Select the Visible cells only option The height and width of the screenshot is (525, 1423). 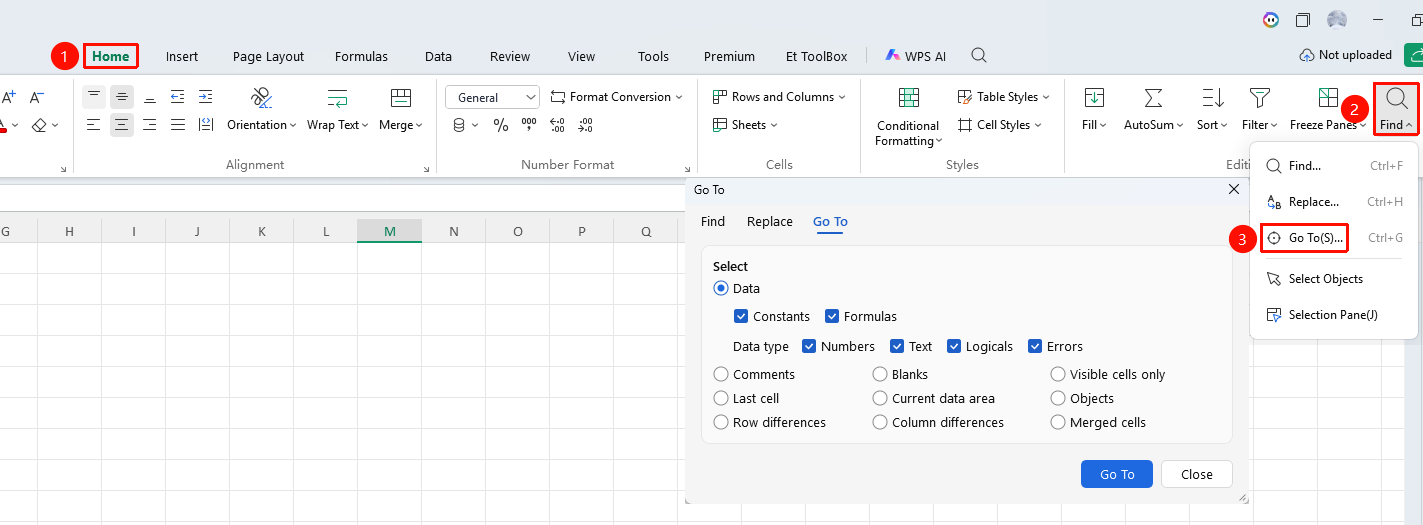point(1058,374)
